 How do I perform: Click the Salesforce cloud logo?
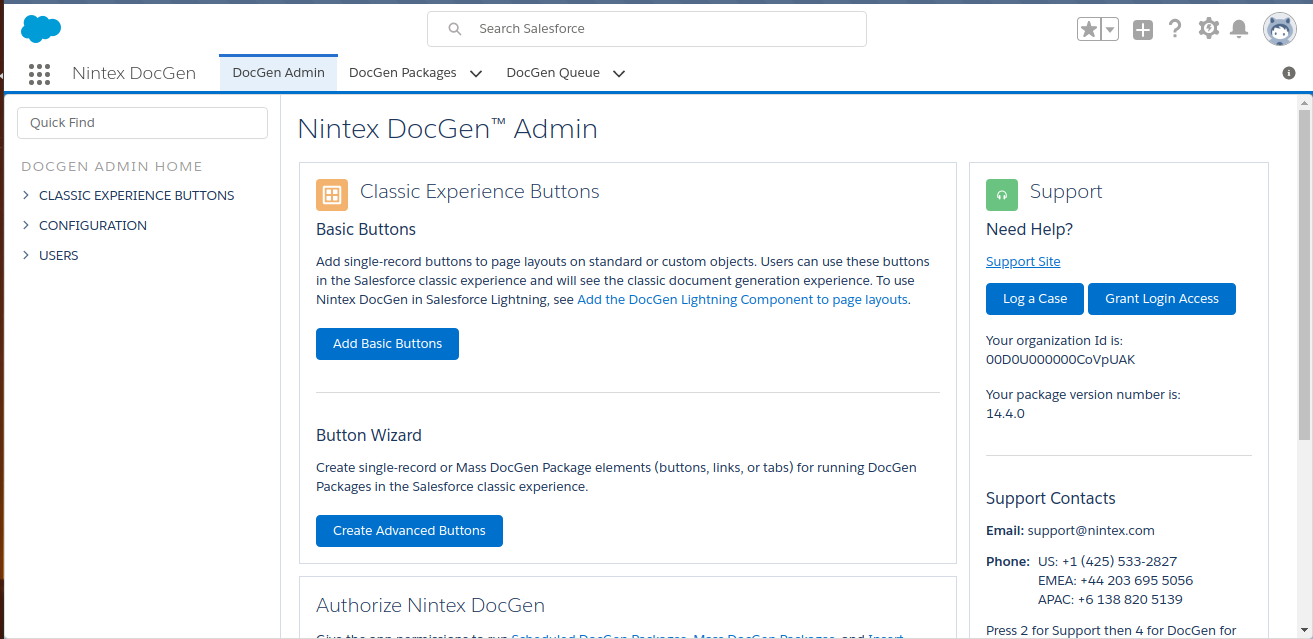coord(41,29)
